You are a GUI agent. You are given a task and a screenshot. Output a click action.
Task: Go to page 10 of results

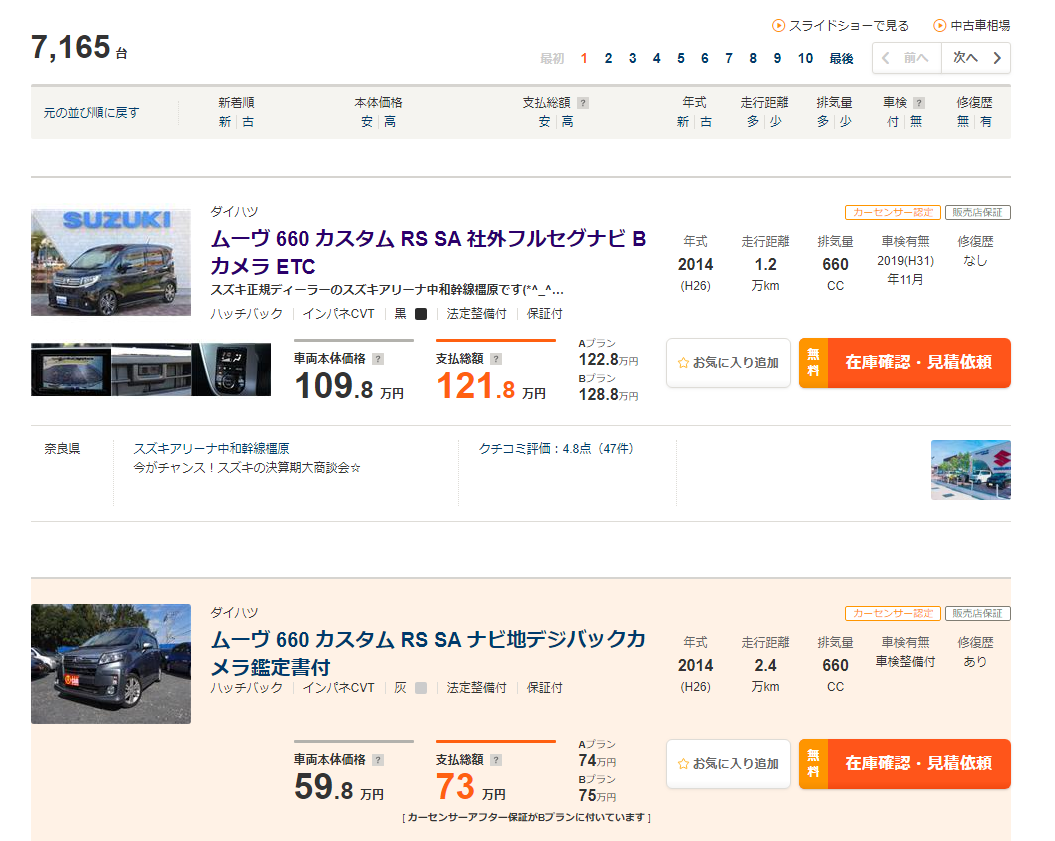(805, 59)
